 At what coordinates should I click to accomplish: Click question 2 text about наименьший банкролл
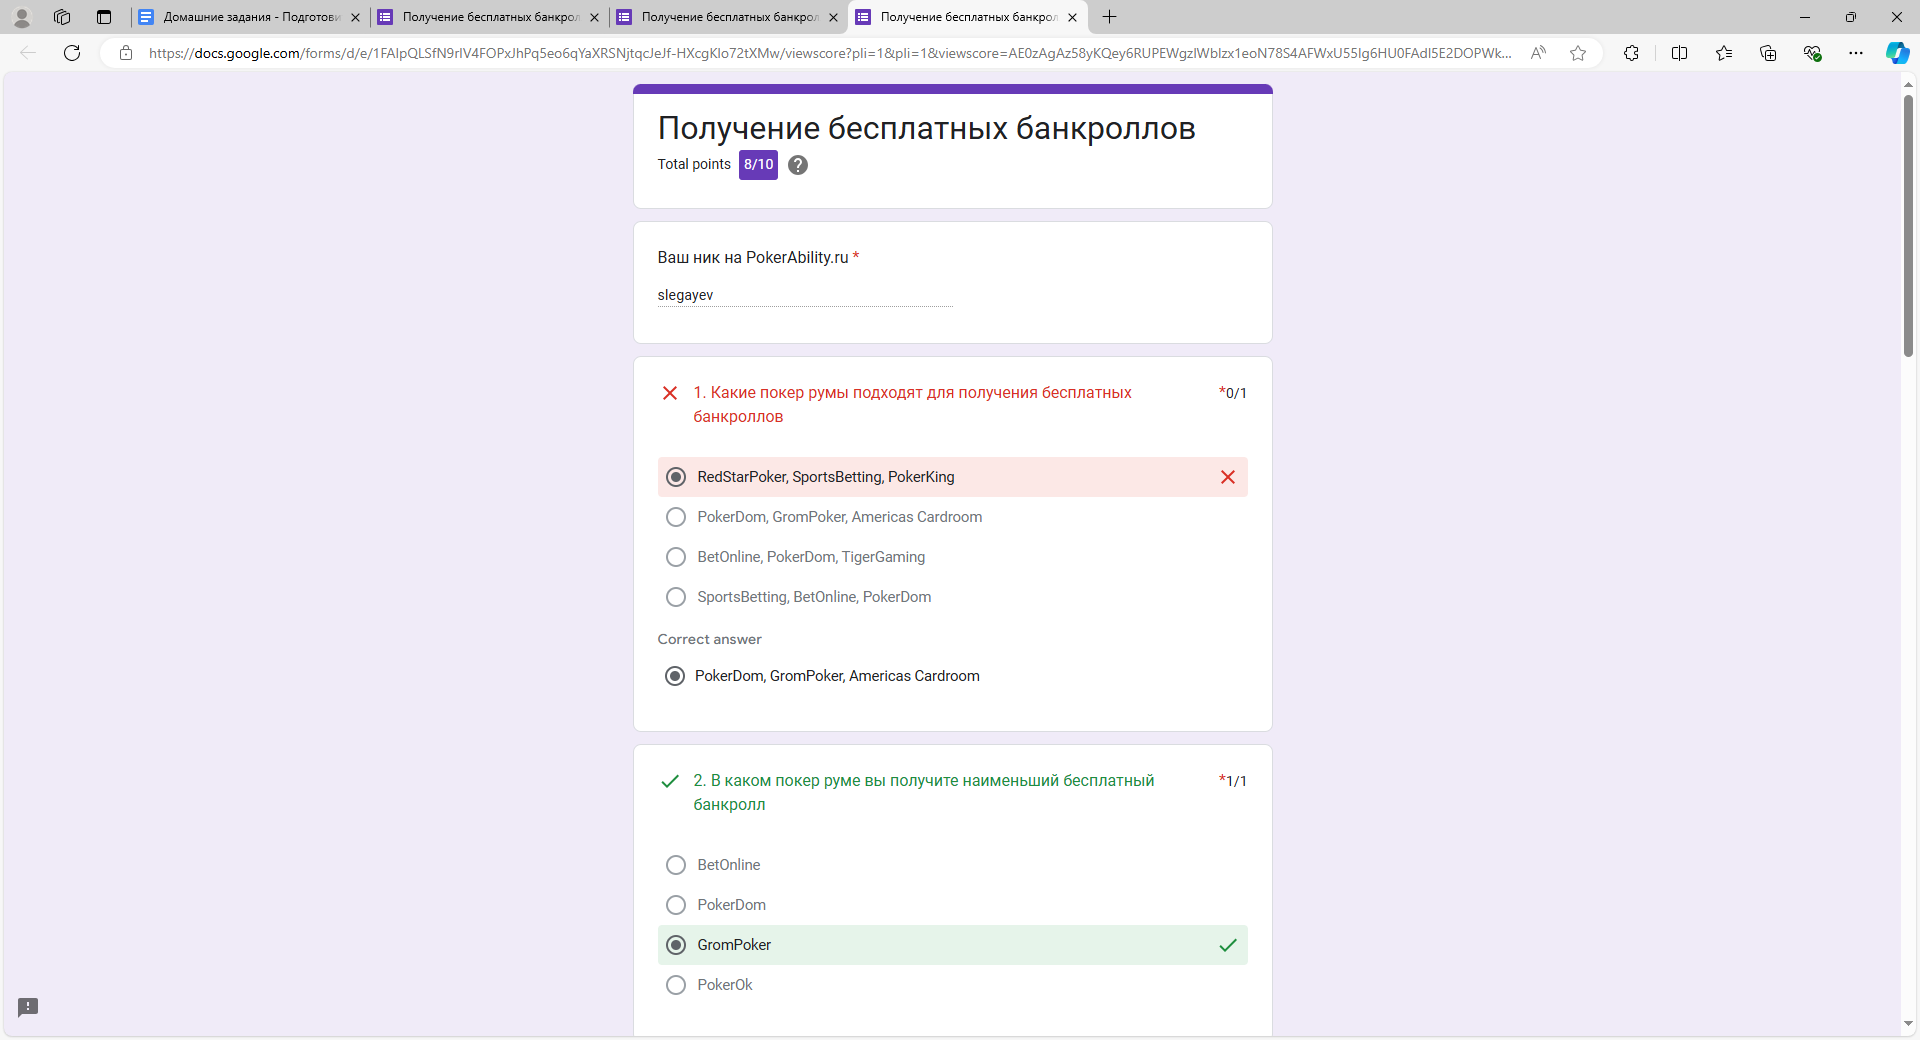pyautogui.click(x=923, y=793)
